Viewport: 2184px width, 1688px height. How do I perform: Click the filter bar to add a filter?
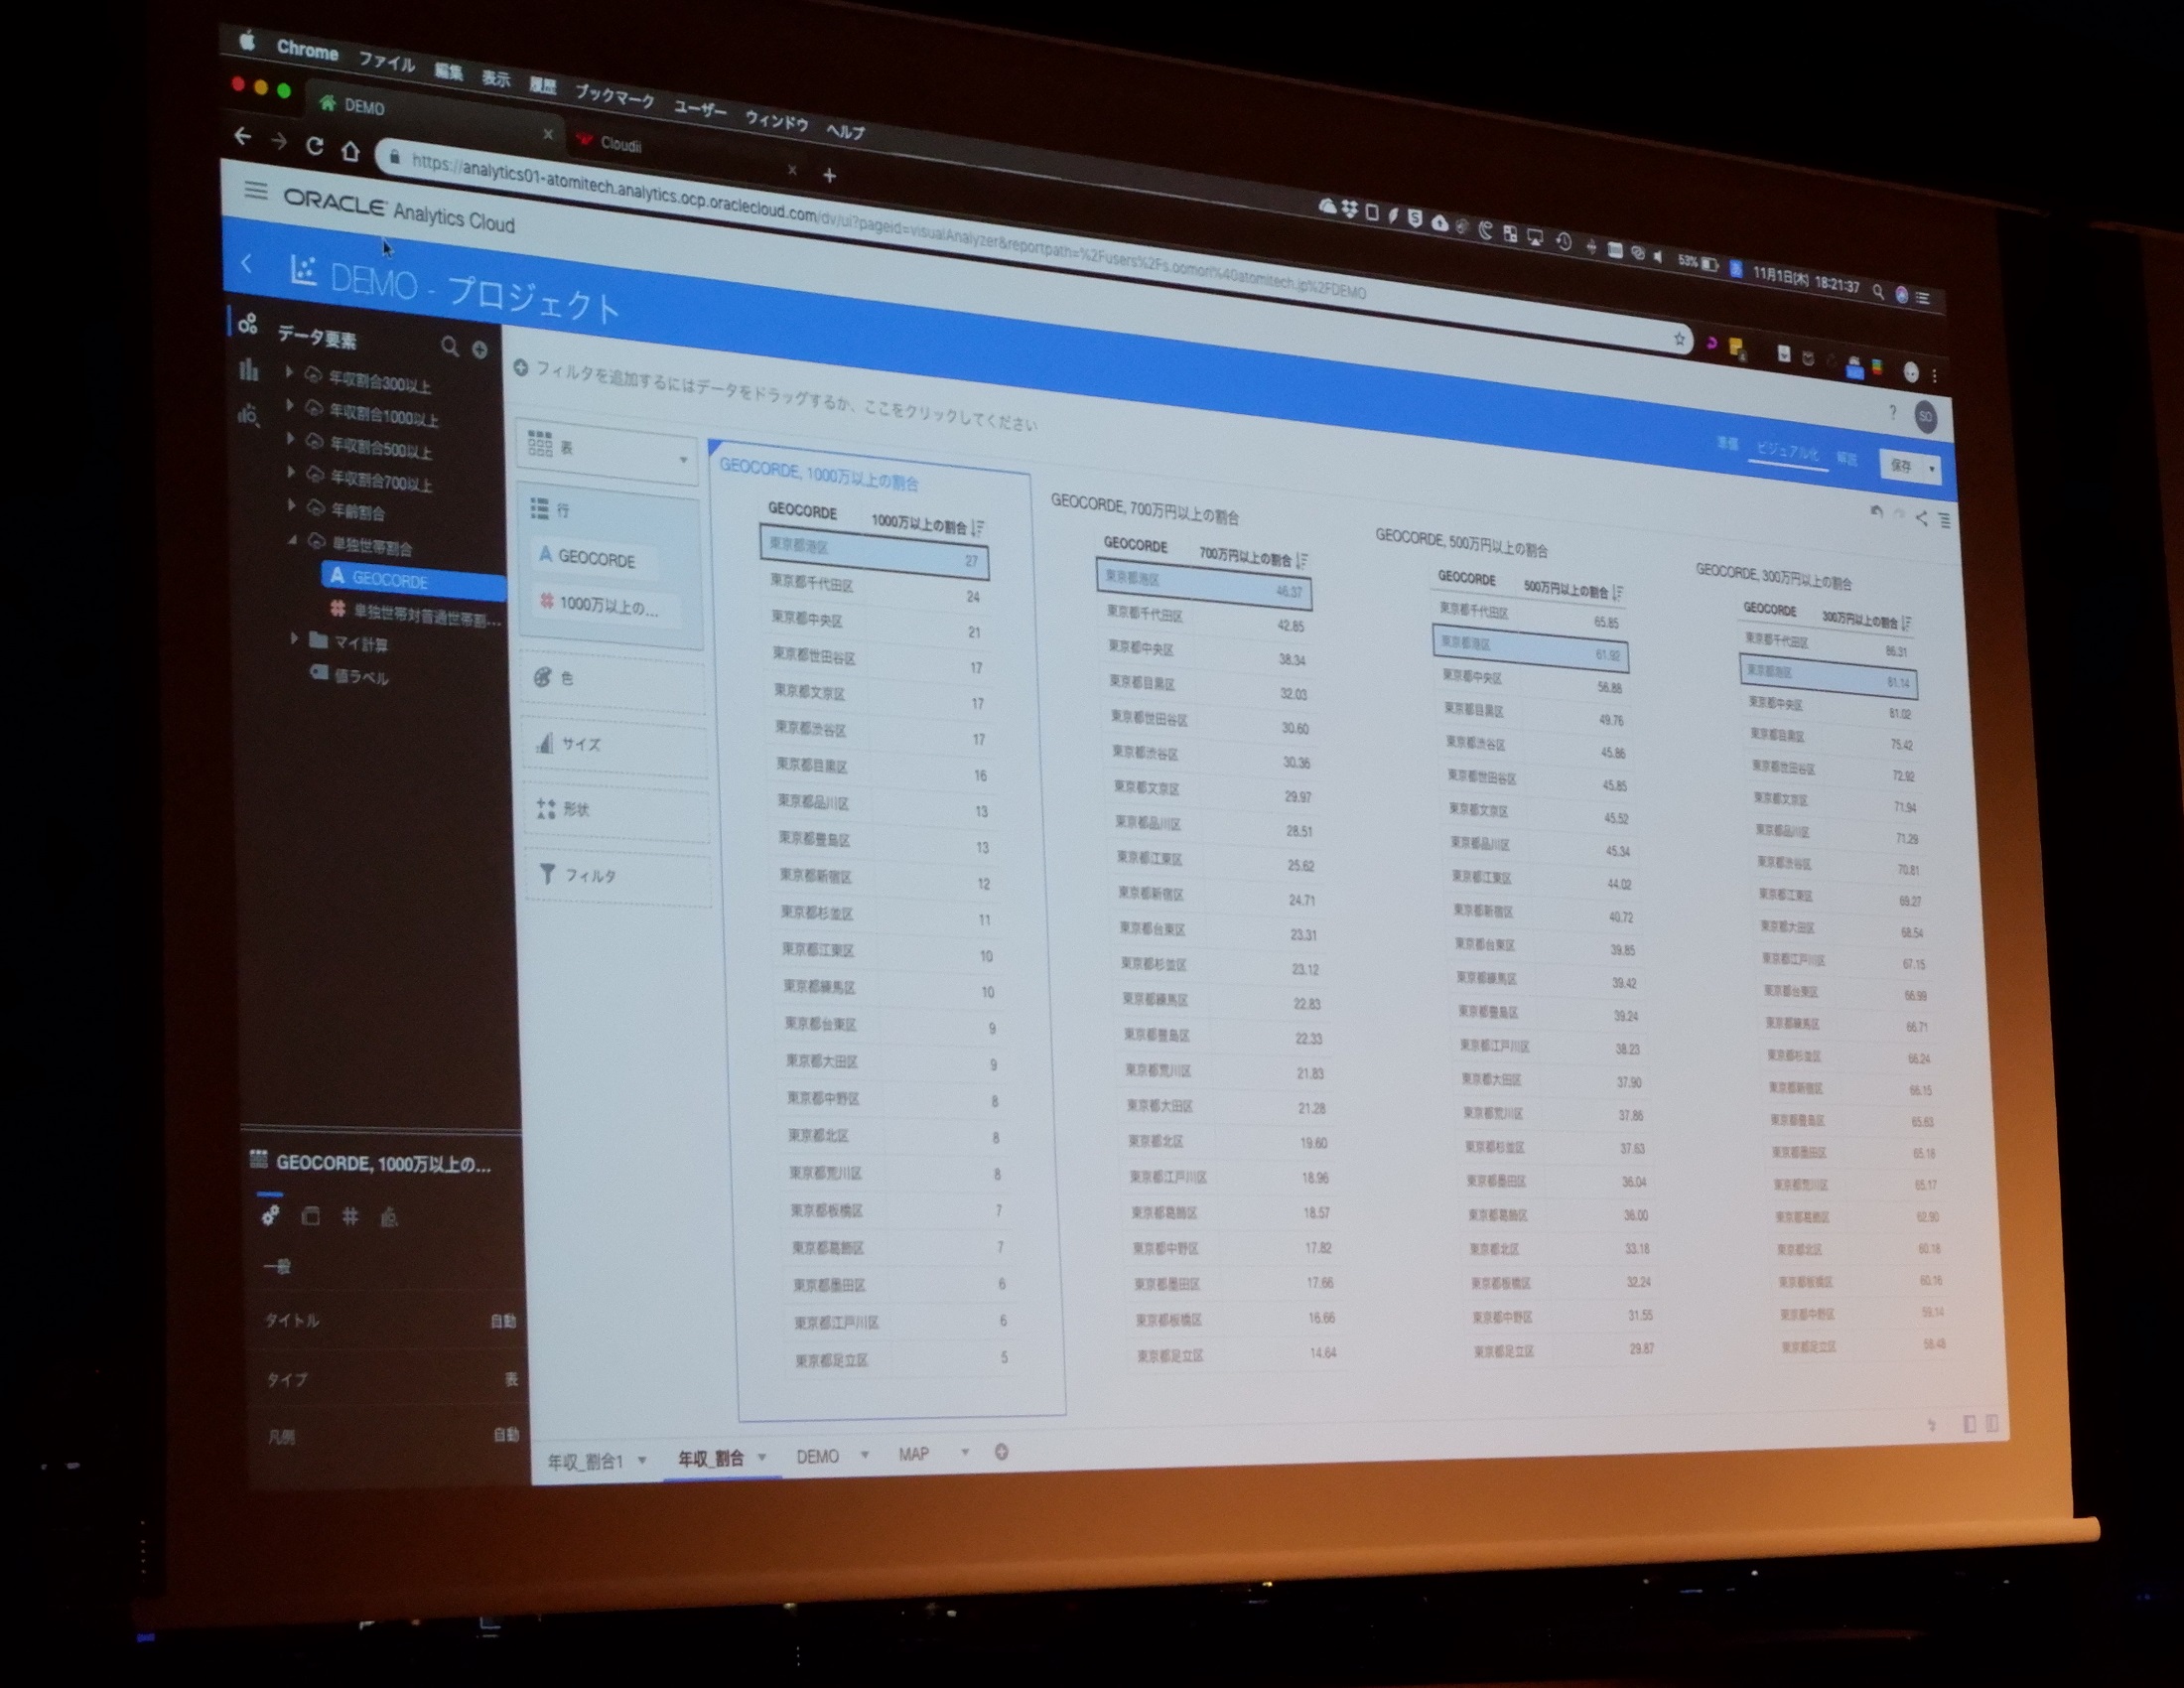point(775,394)
